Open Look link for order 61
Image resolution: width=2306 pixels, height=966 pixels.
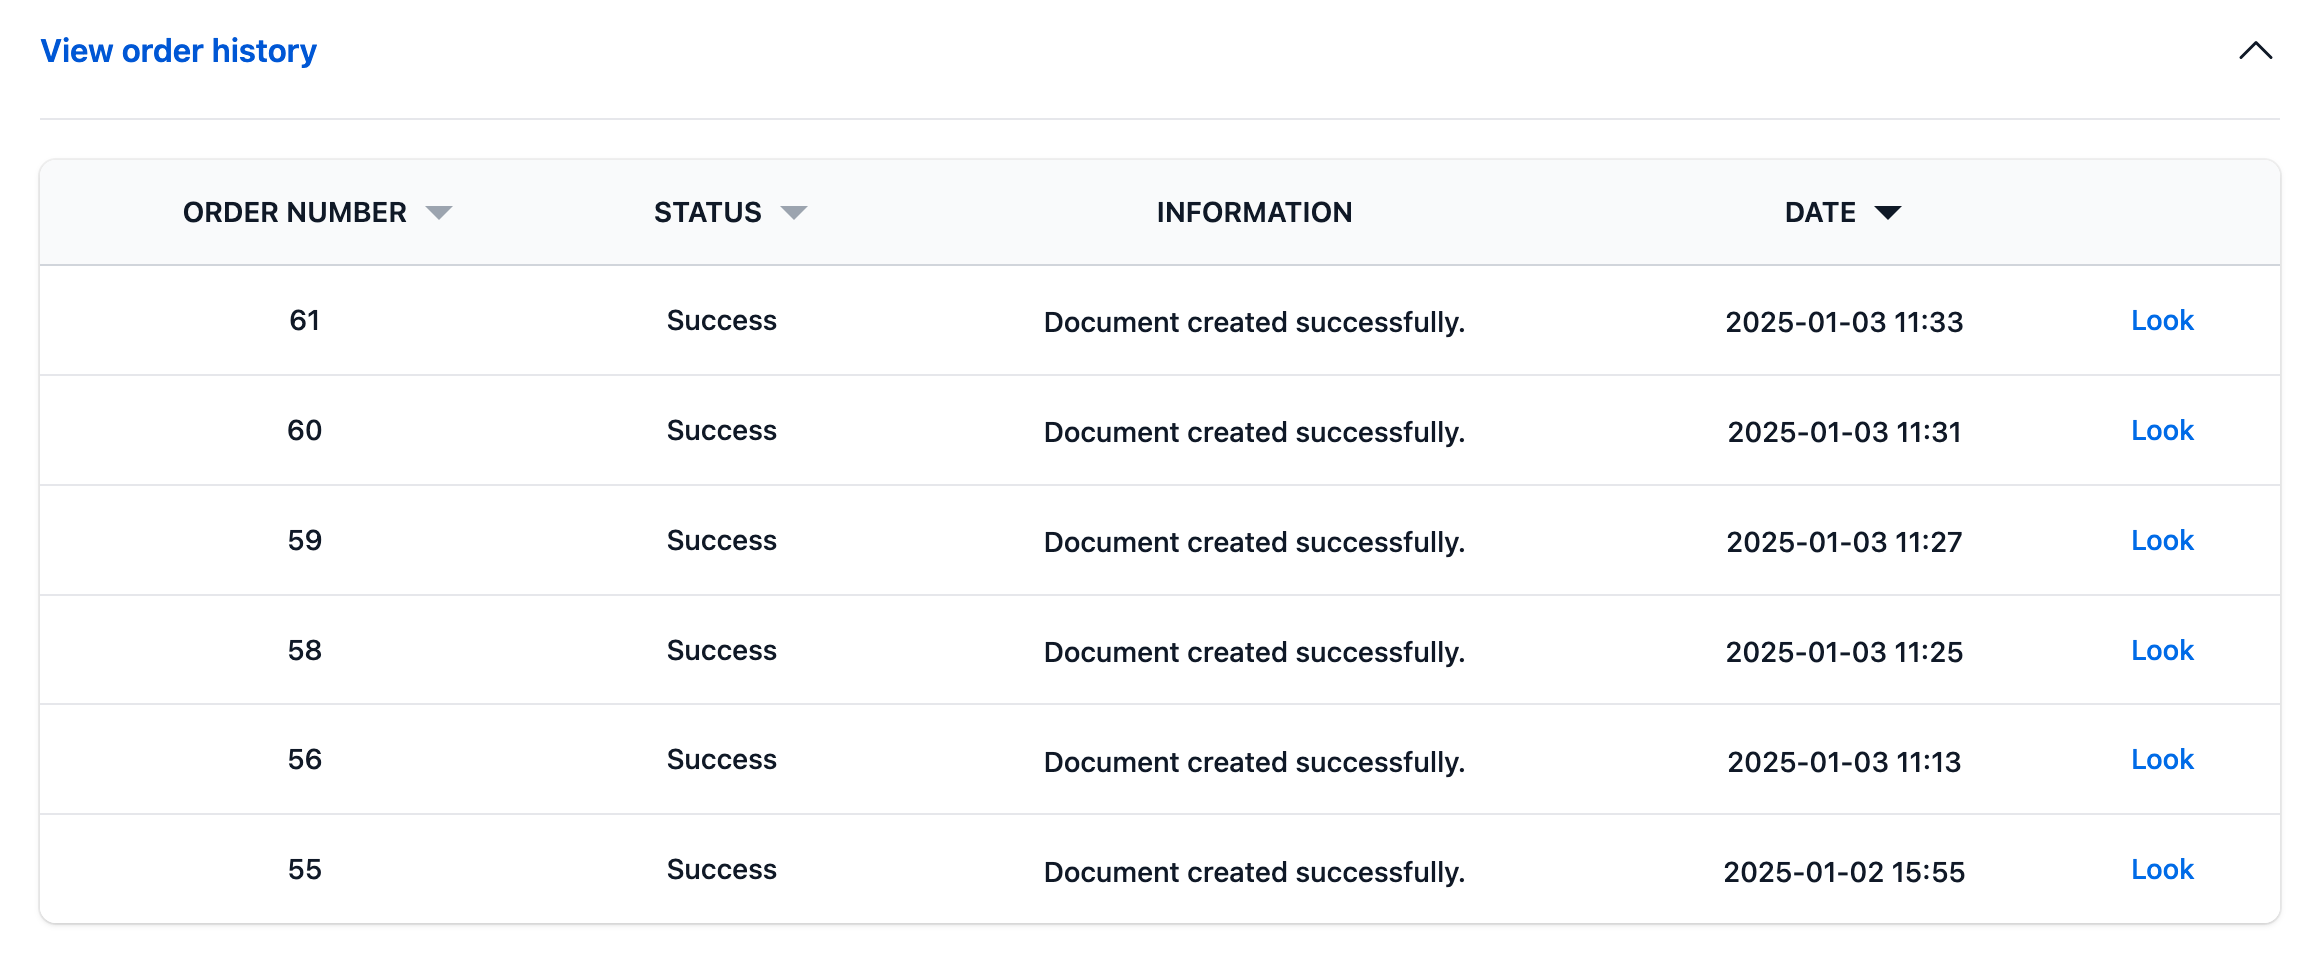coord(2162,321)
